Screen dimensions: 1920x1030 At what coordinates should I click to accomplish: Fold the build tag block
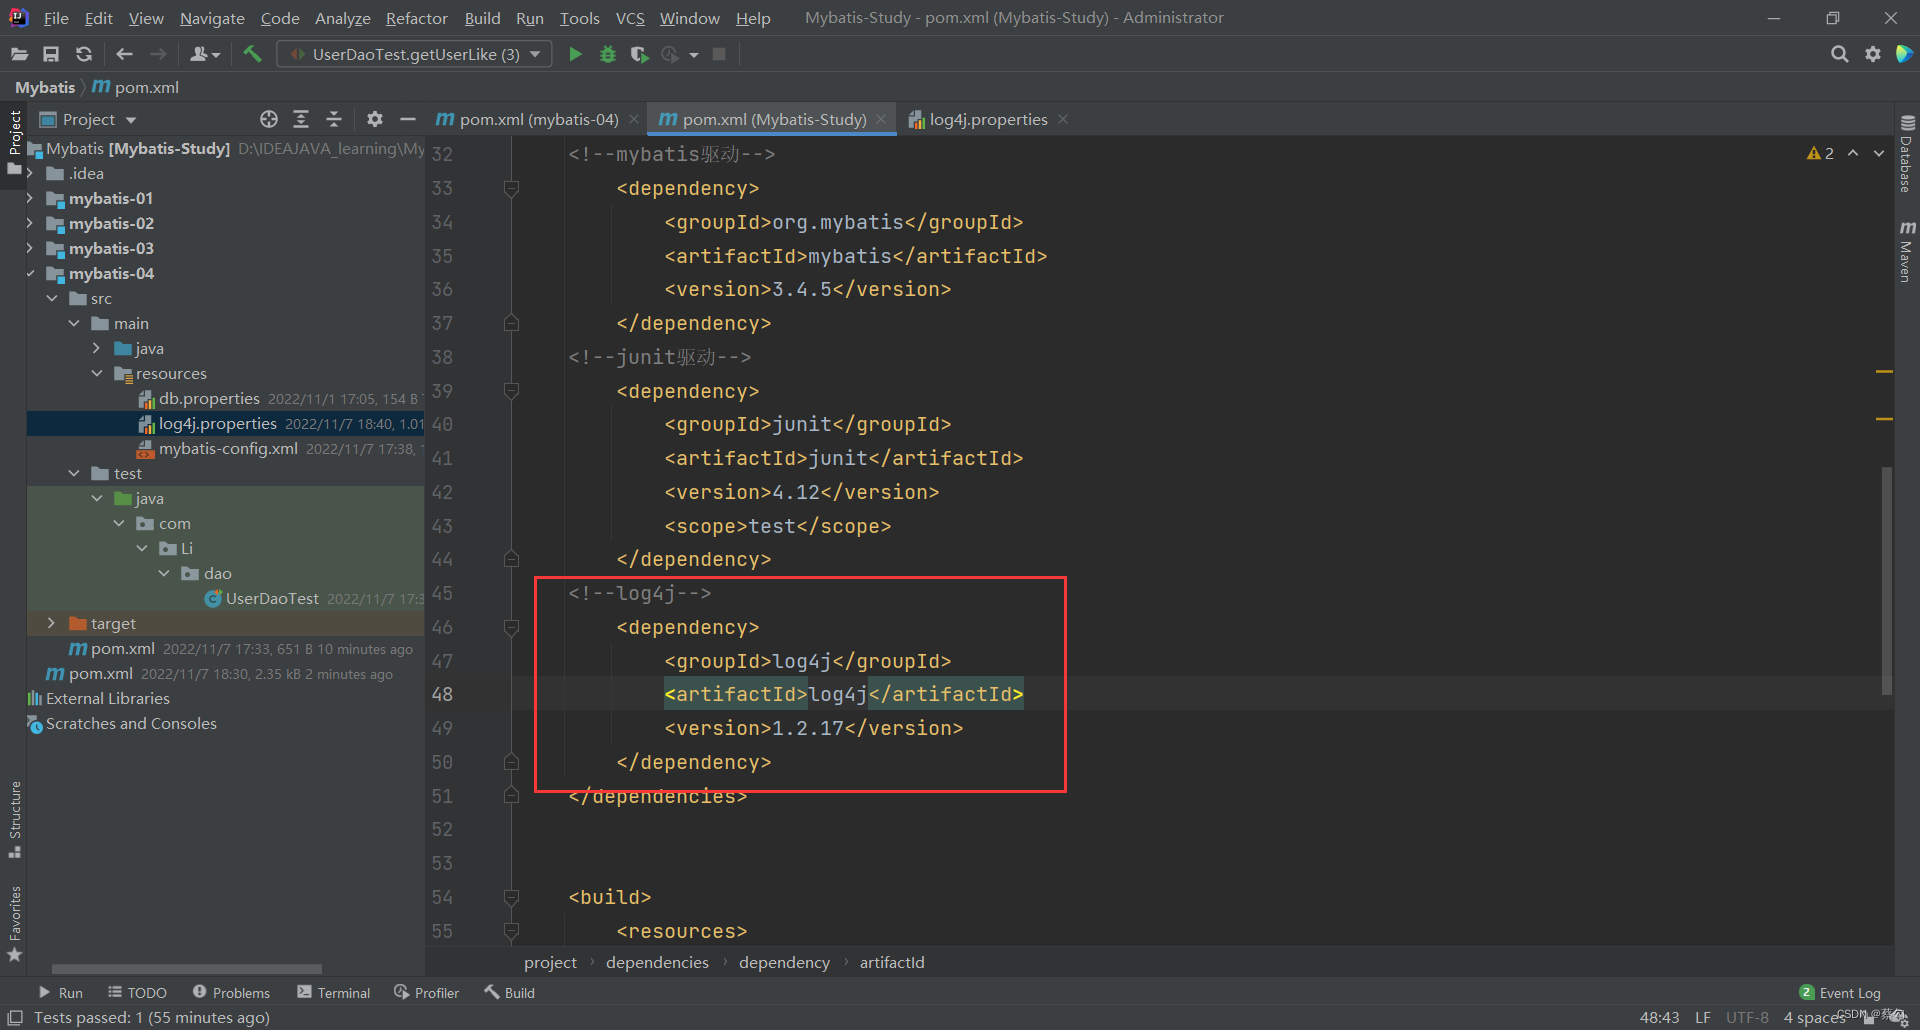pyautogui.click(x=511, y=898)
